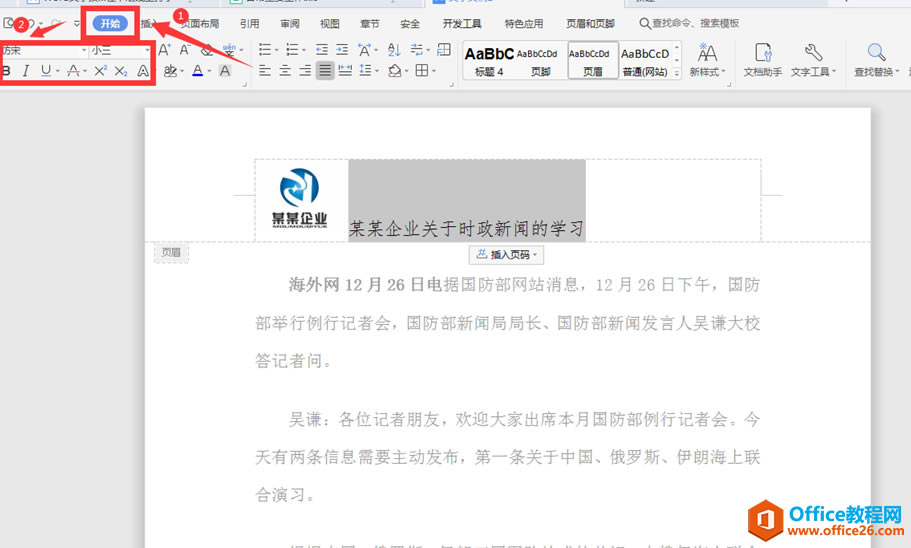Open the 文档助手 tool
This screenshot has height=548, width=911.
tap(763, 61)
